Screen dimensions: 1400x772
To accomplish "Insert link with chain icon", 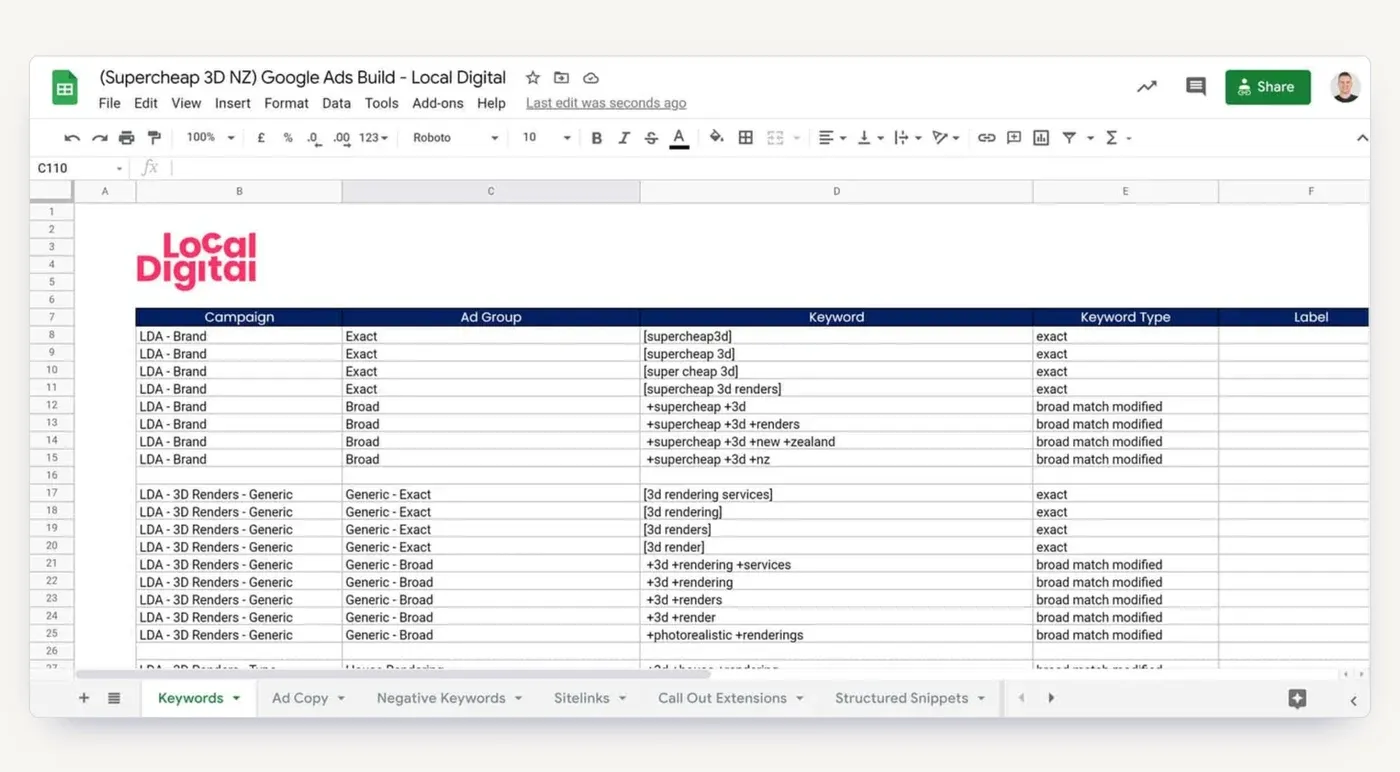I will tap(987, 138).
